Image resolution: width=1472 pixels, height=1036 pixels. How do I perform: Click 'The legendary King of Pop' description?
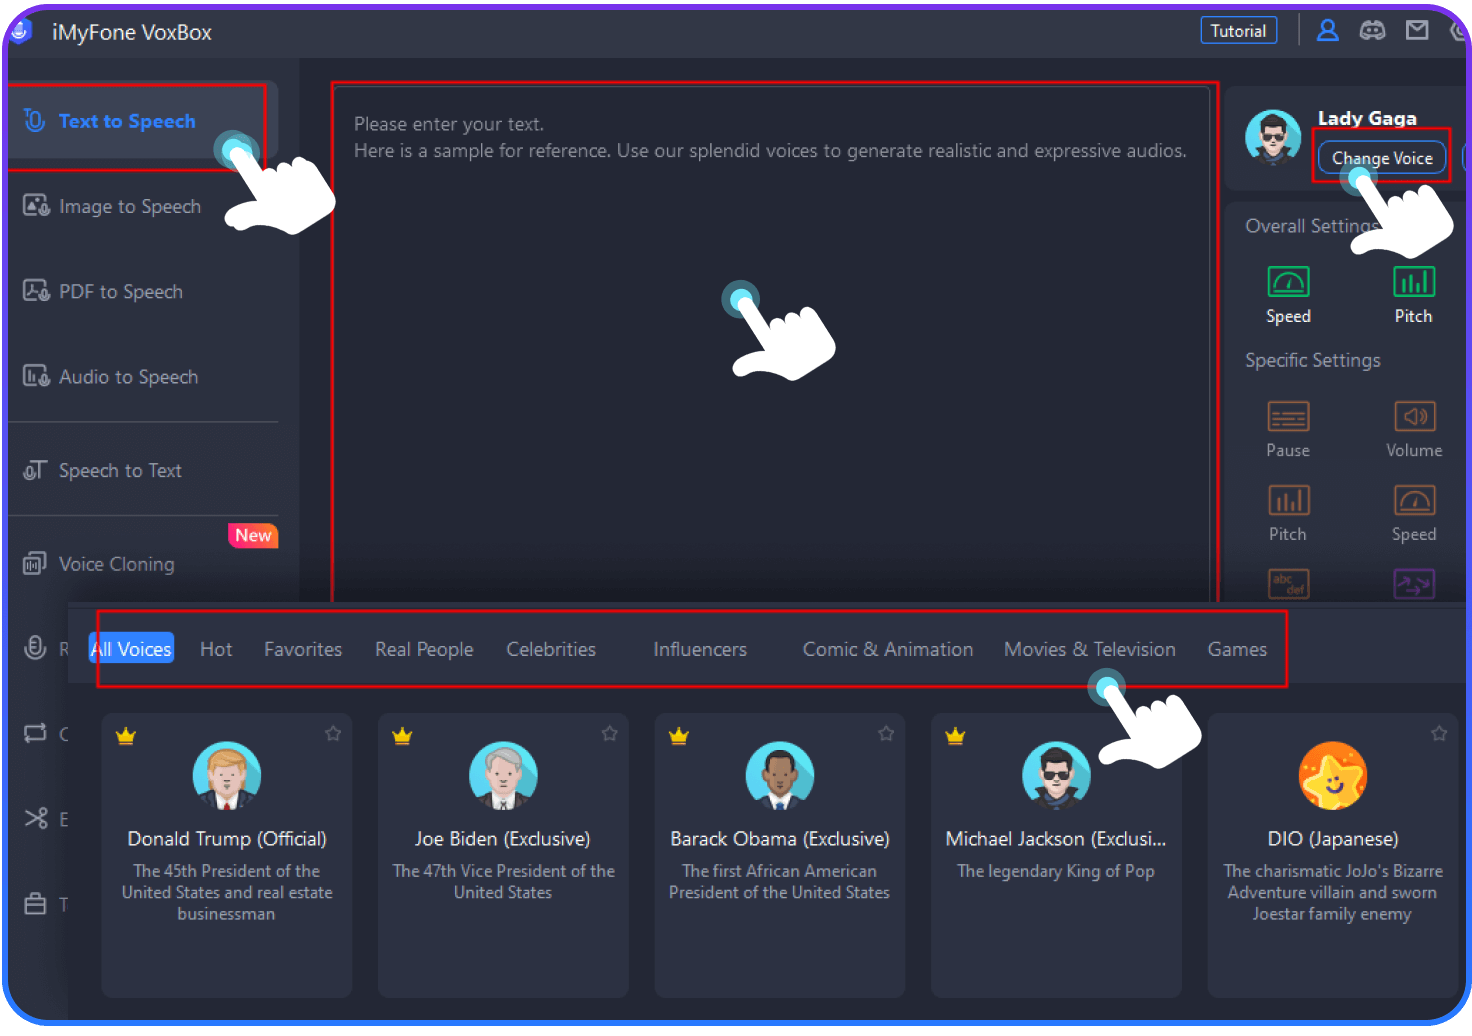1056,871
